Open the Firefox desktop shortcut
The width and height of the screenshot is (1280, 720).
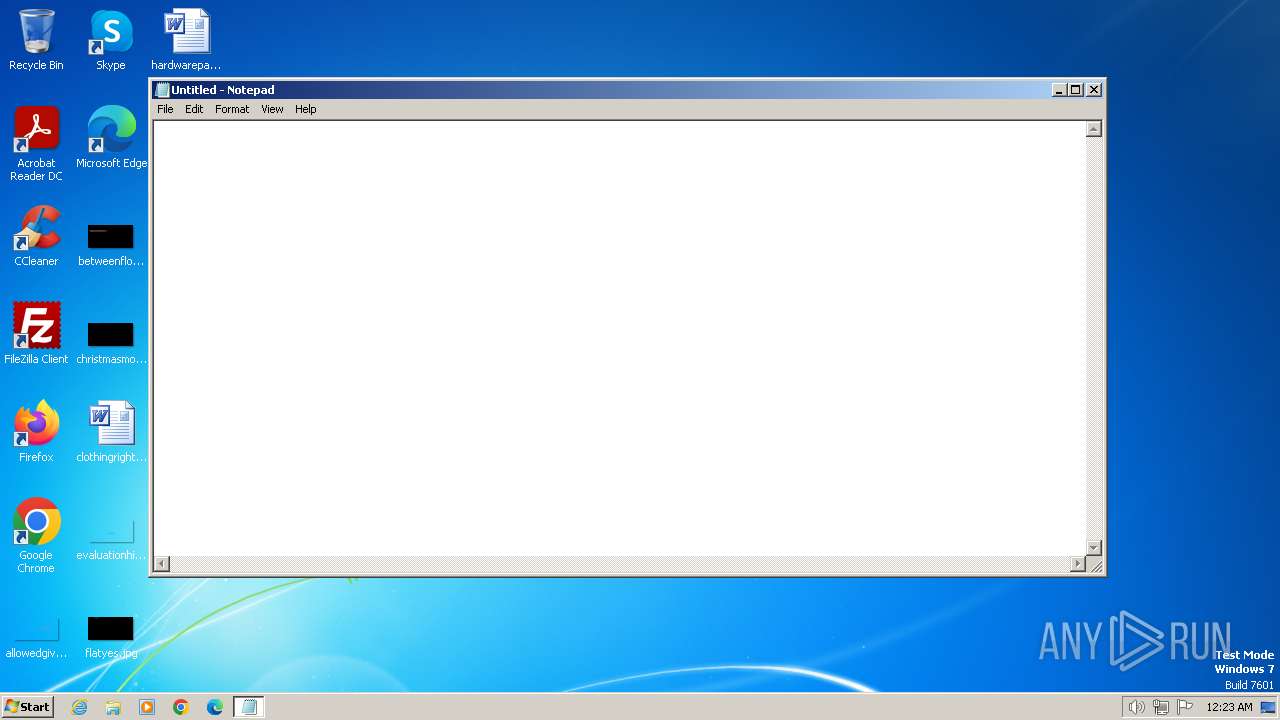coord(36,432)
